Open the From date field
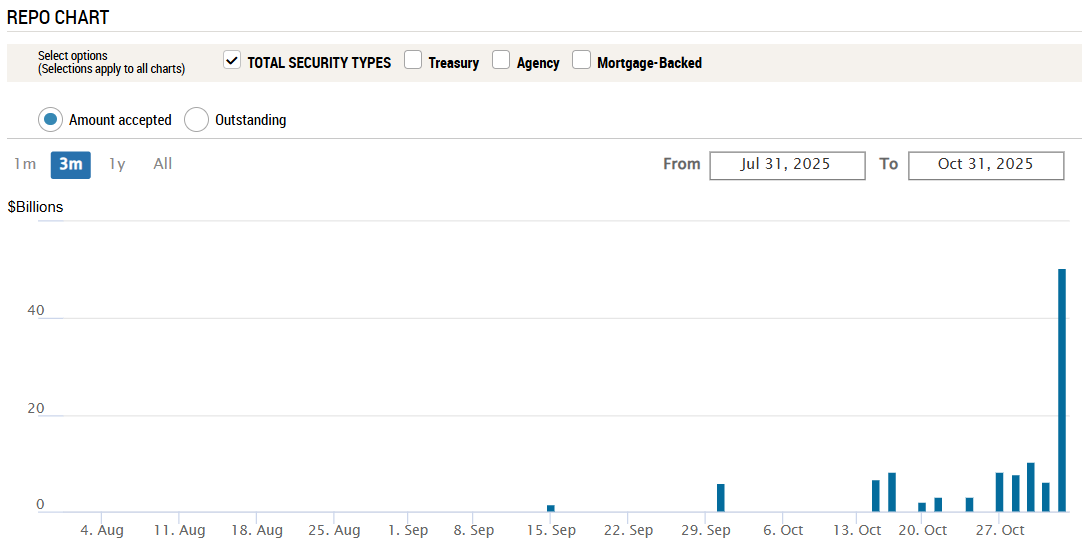The height and width of the screenshot is (550, 1090). pos(787,165)
